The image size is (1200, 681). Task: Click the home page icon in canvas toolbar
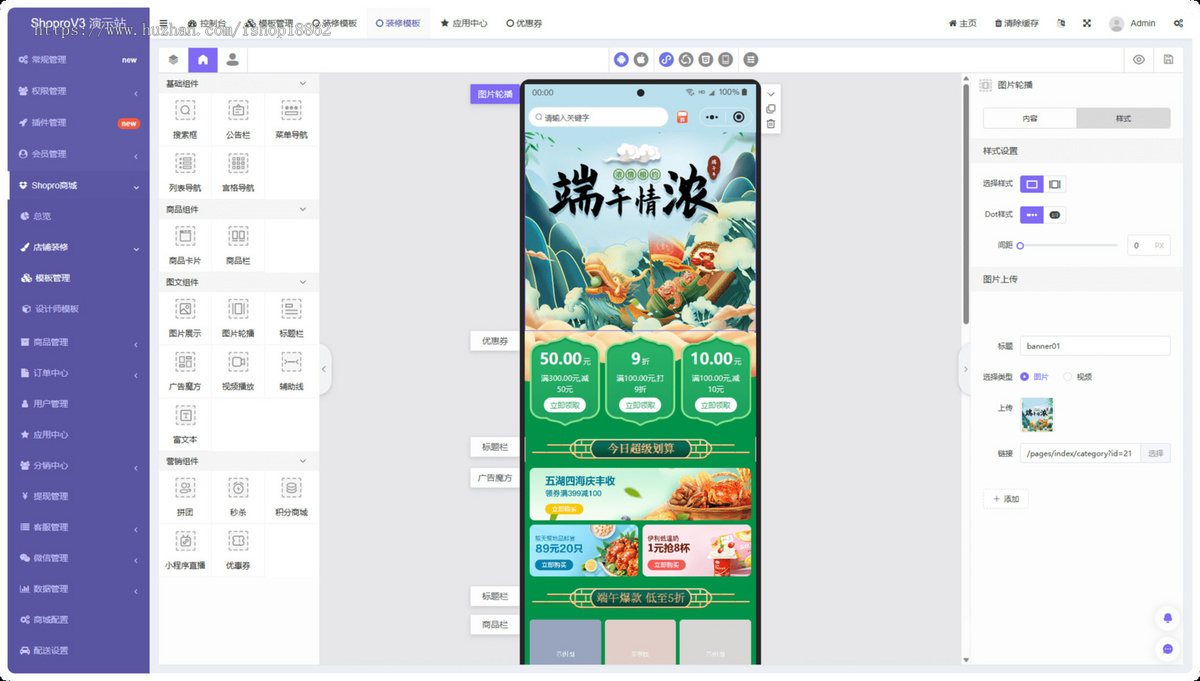point(202,59)
